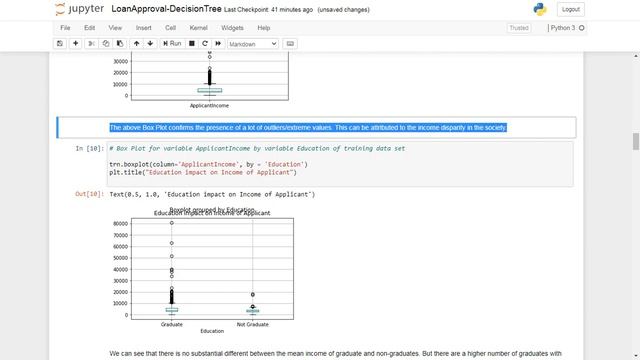This screenshot has height=360, width=640.
Task: Open the cell type Markdown dropdown
Action: (253, 44)
